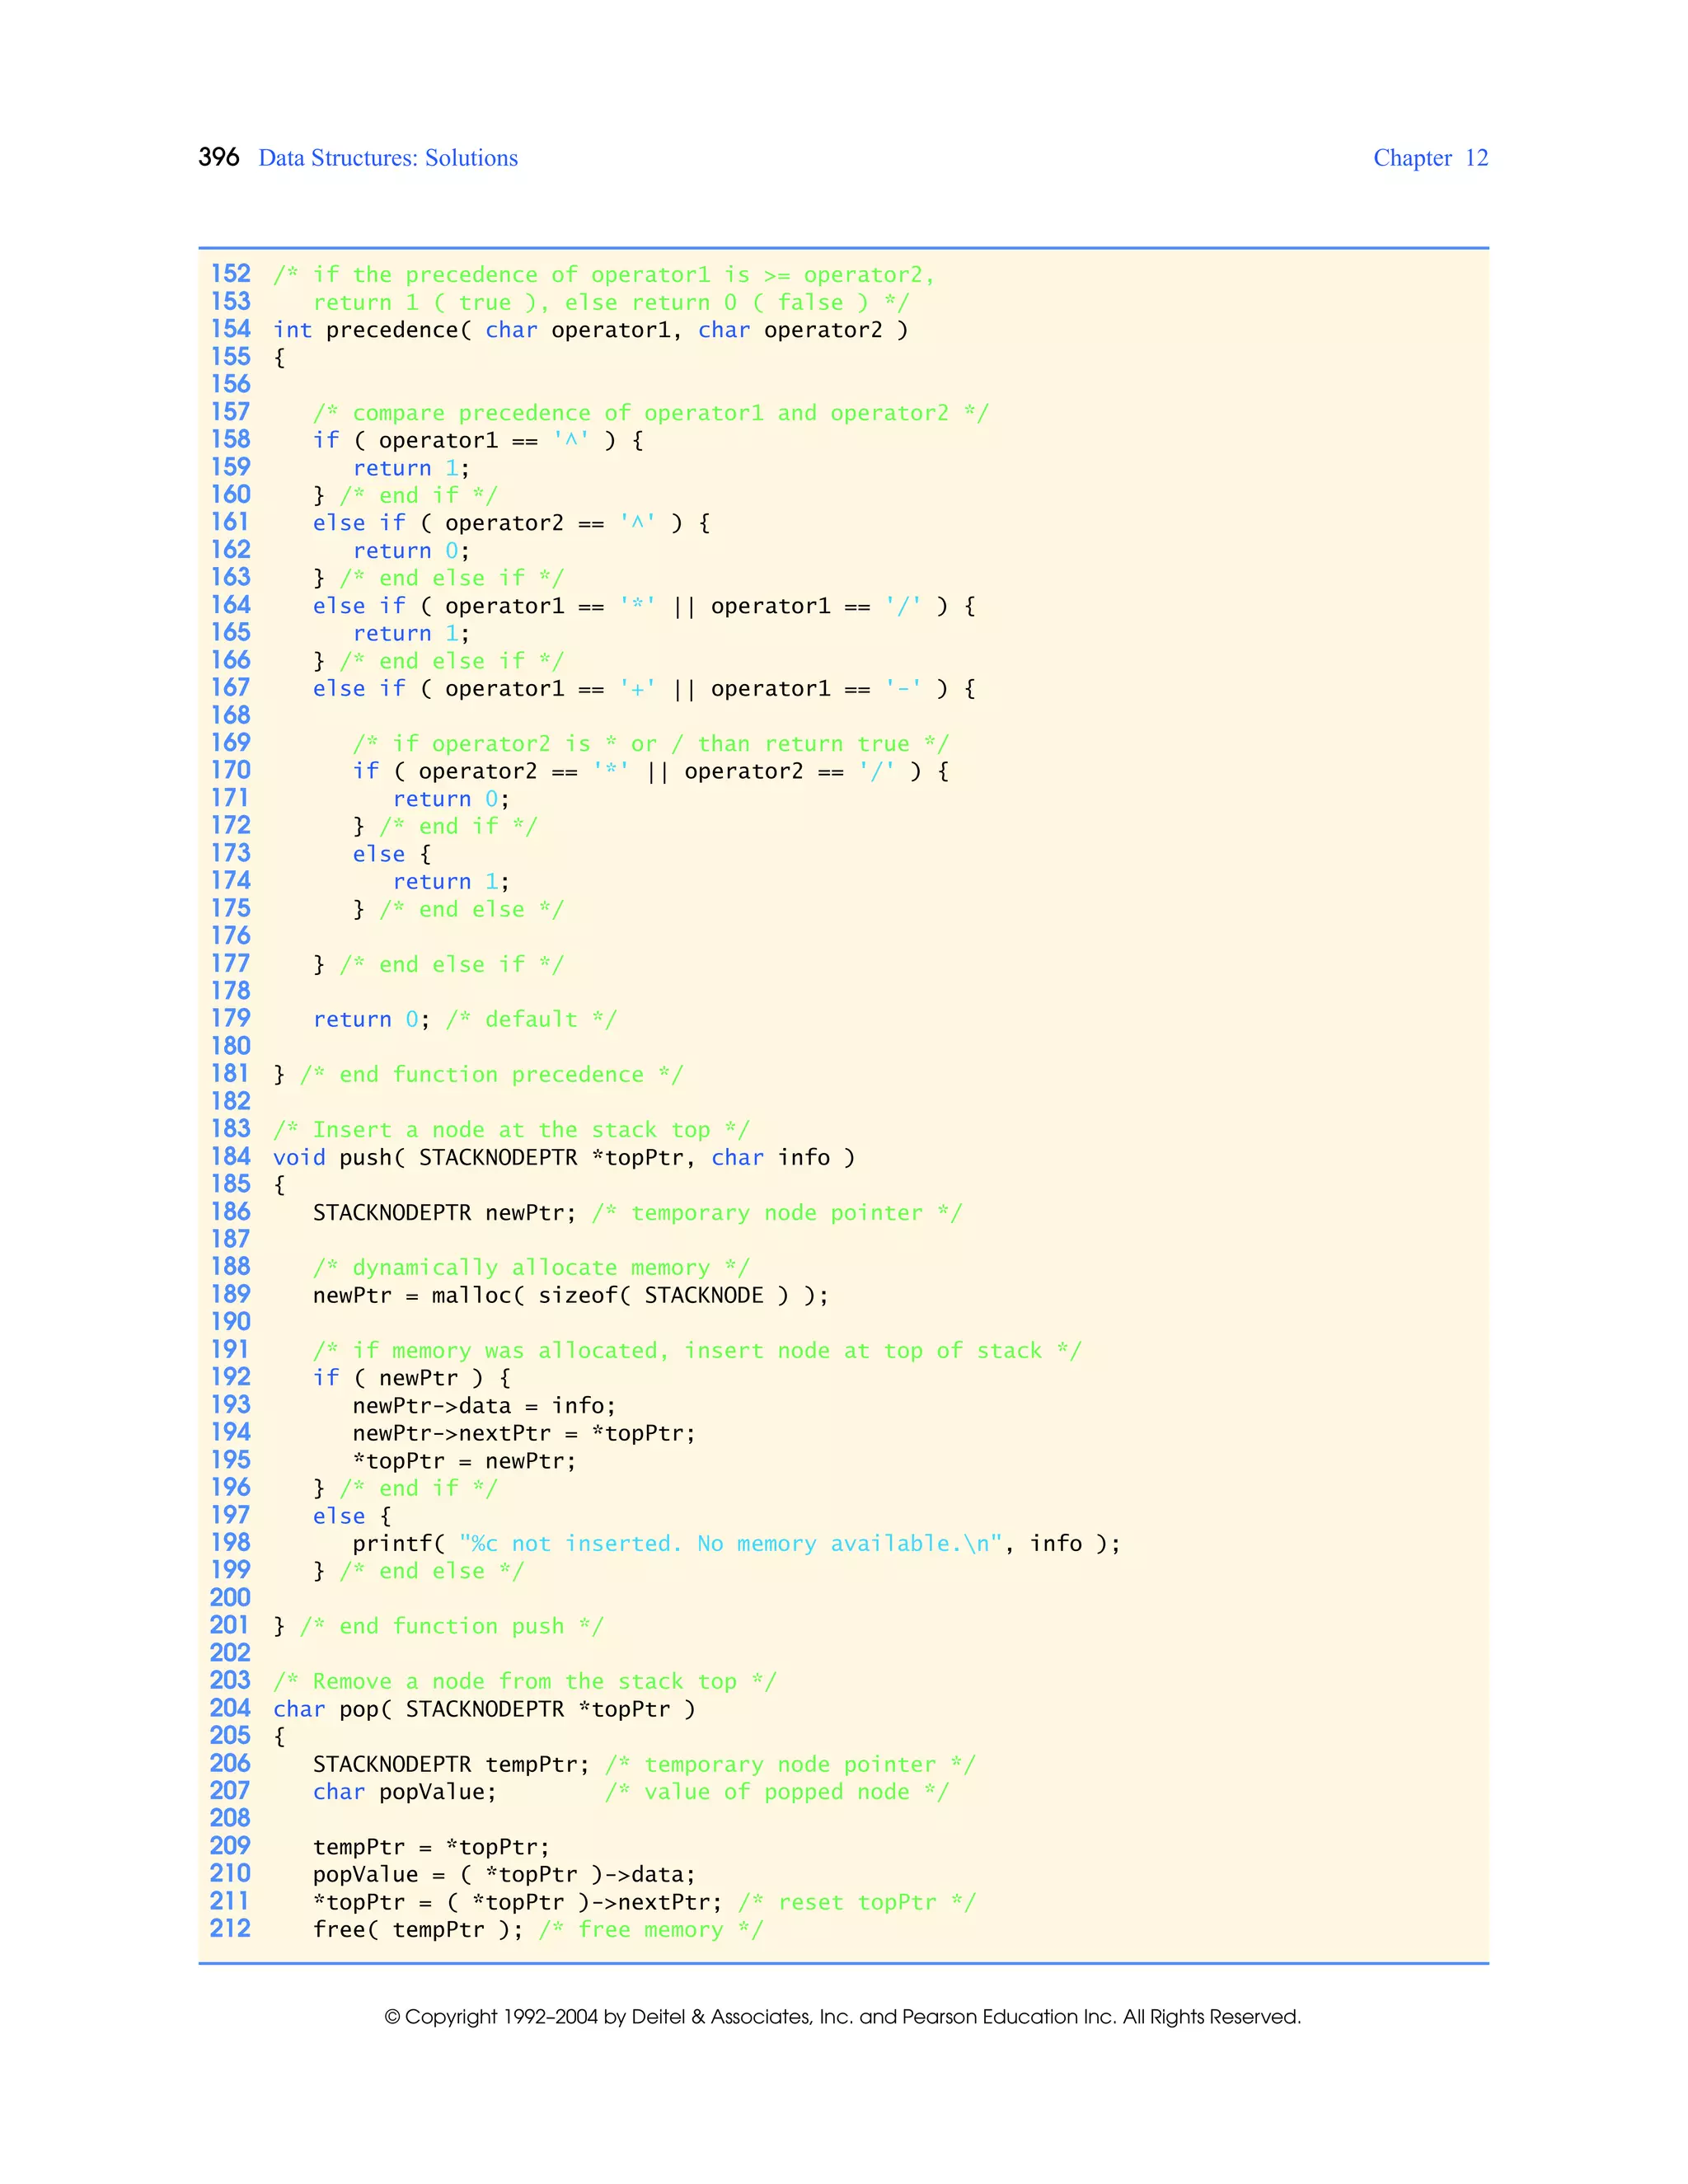The width and height of the screenshot is (1688, 2184).
Task: Click 'newPtr->nextPtr = *topPtr;'
Action: tap(524, 1433)
